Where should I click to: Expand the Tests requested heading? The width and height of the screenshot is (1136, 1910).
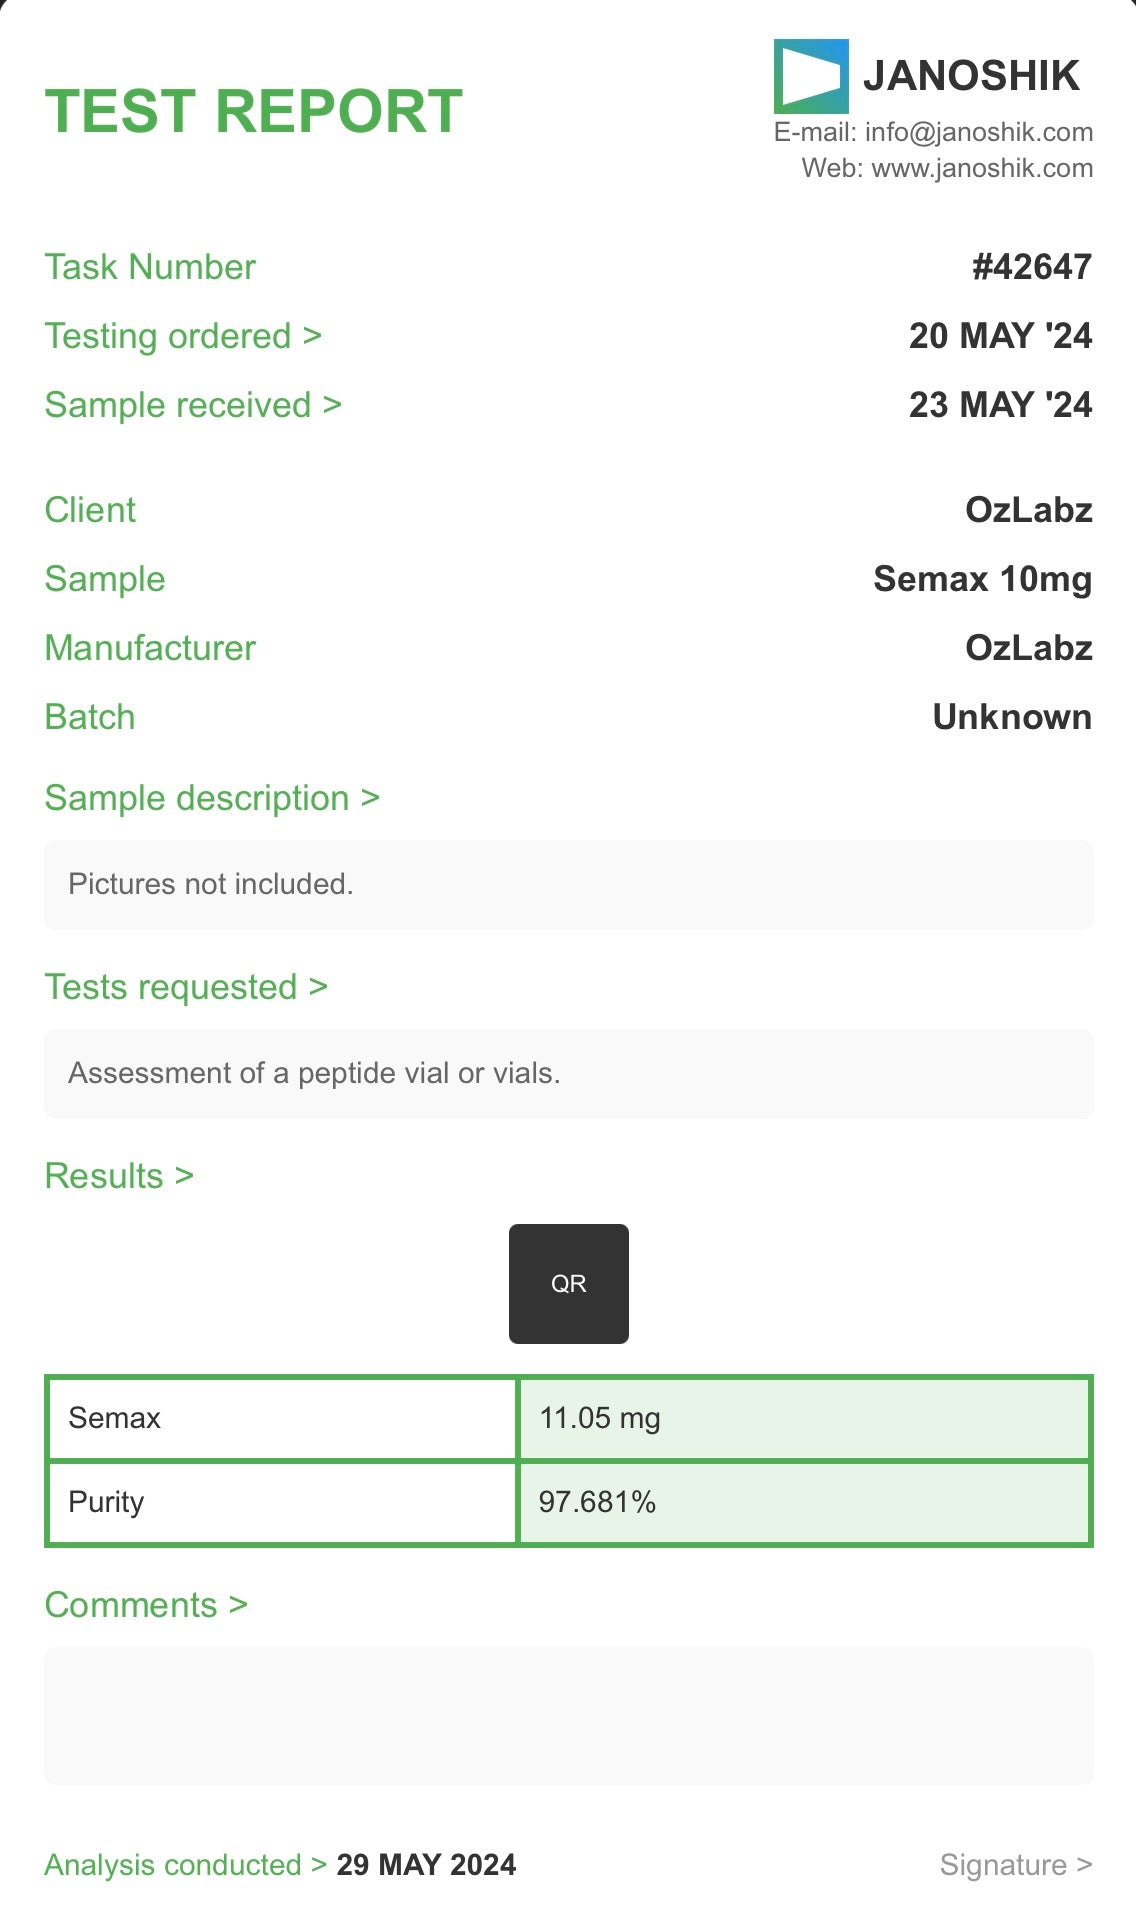pyautogui.click(x=186, y=987)
